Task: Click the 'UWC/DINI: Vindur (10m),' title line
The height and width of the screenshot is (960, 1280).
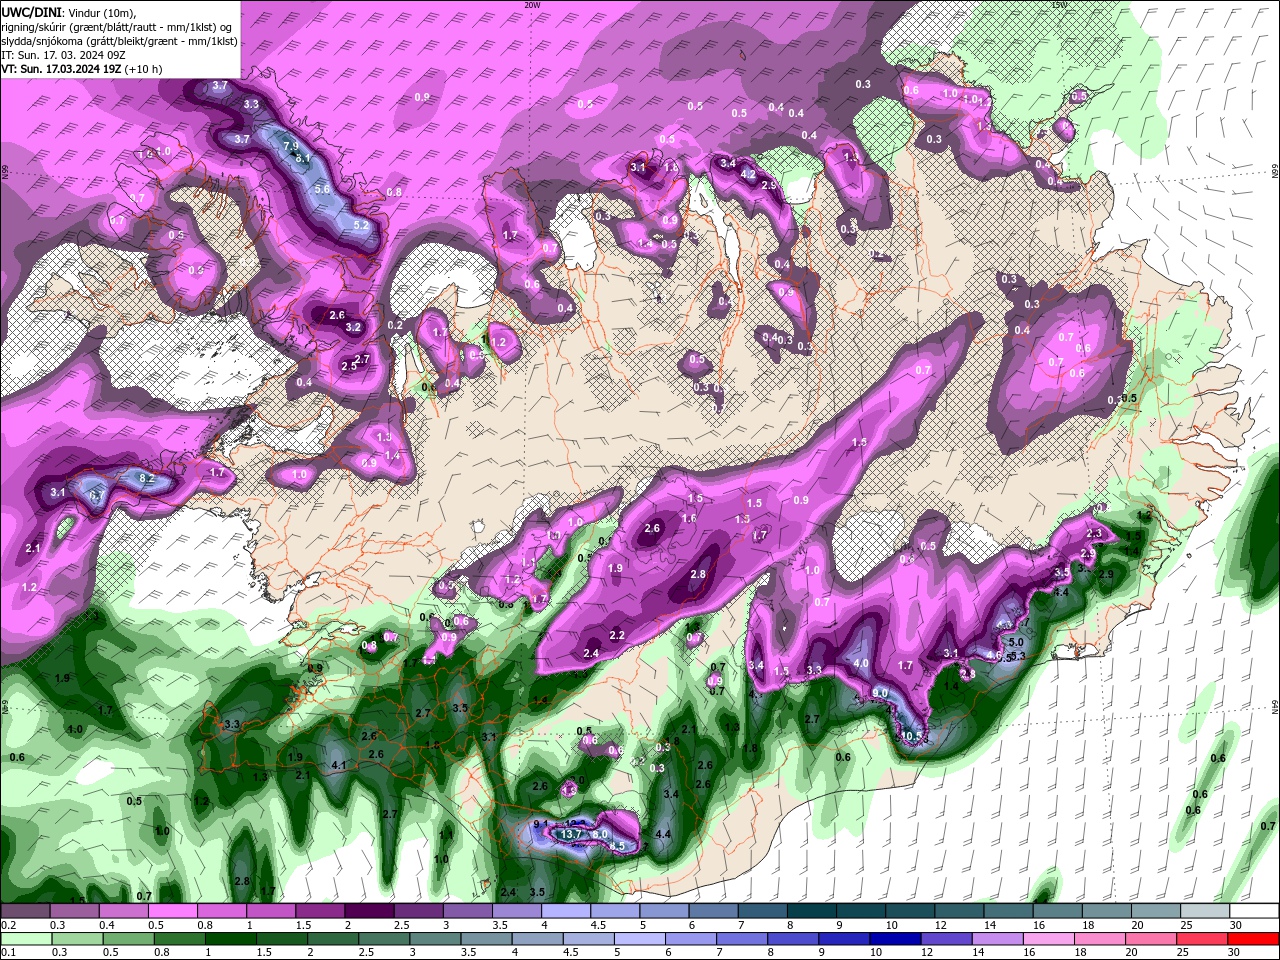Action: click(68, 12)
